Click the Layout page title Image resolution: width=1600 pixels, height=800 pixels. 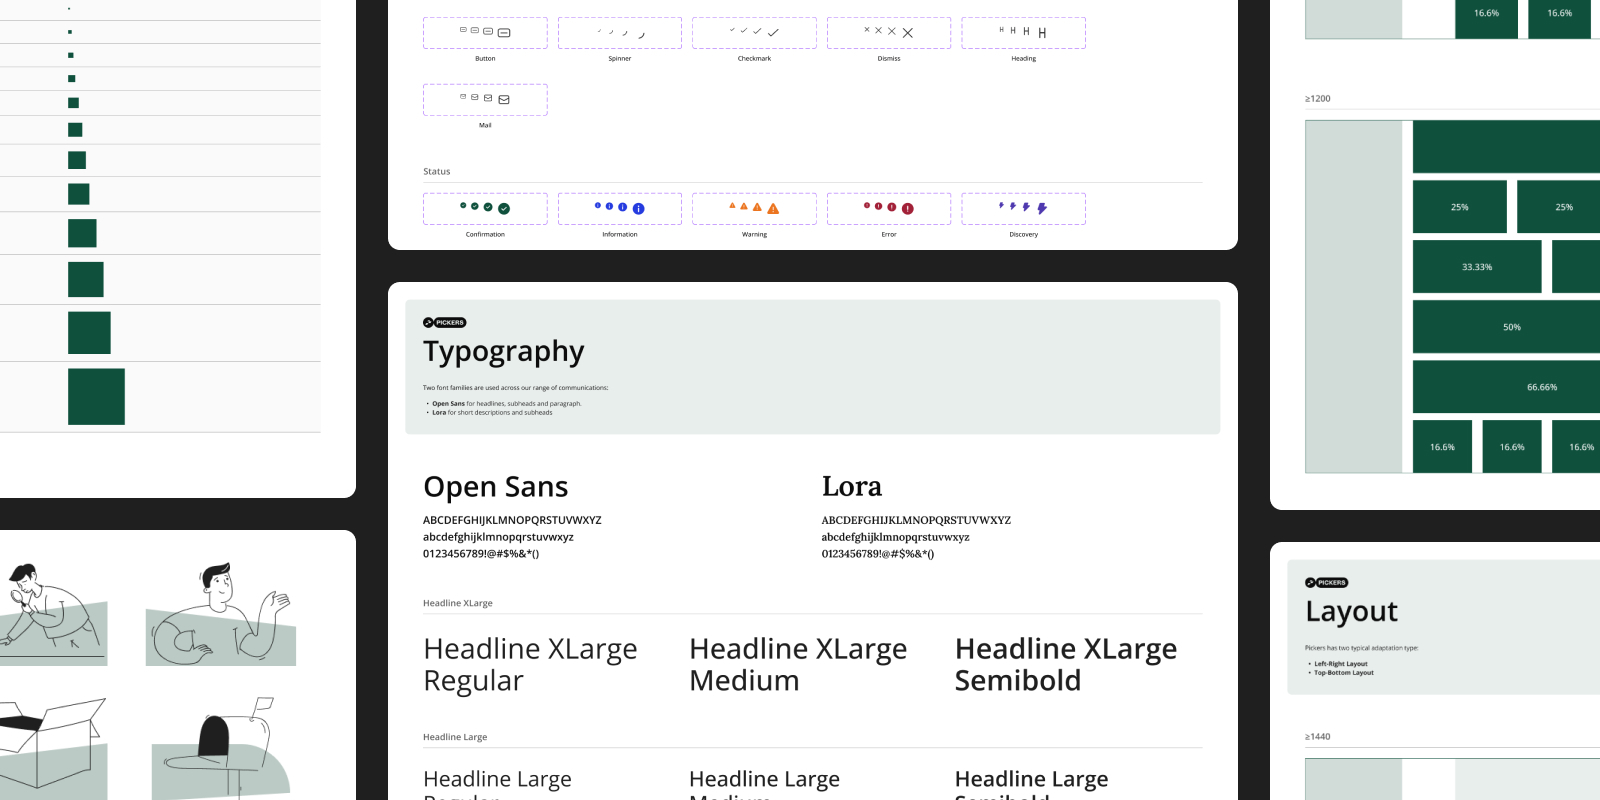click(x=1351, y=611)
